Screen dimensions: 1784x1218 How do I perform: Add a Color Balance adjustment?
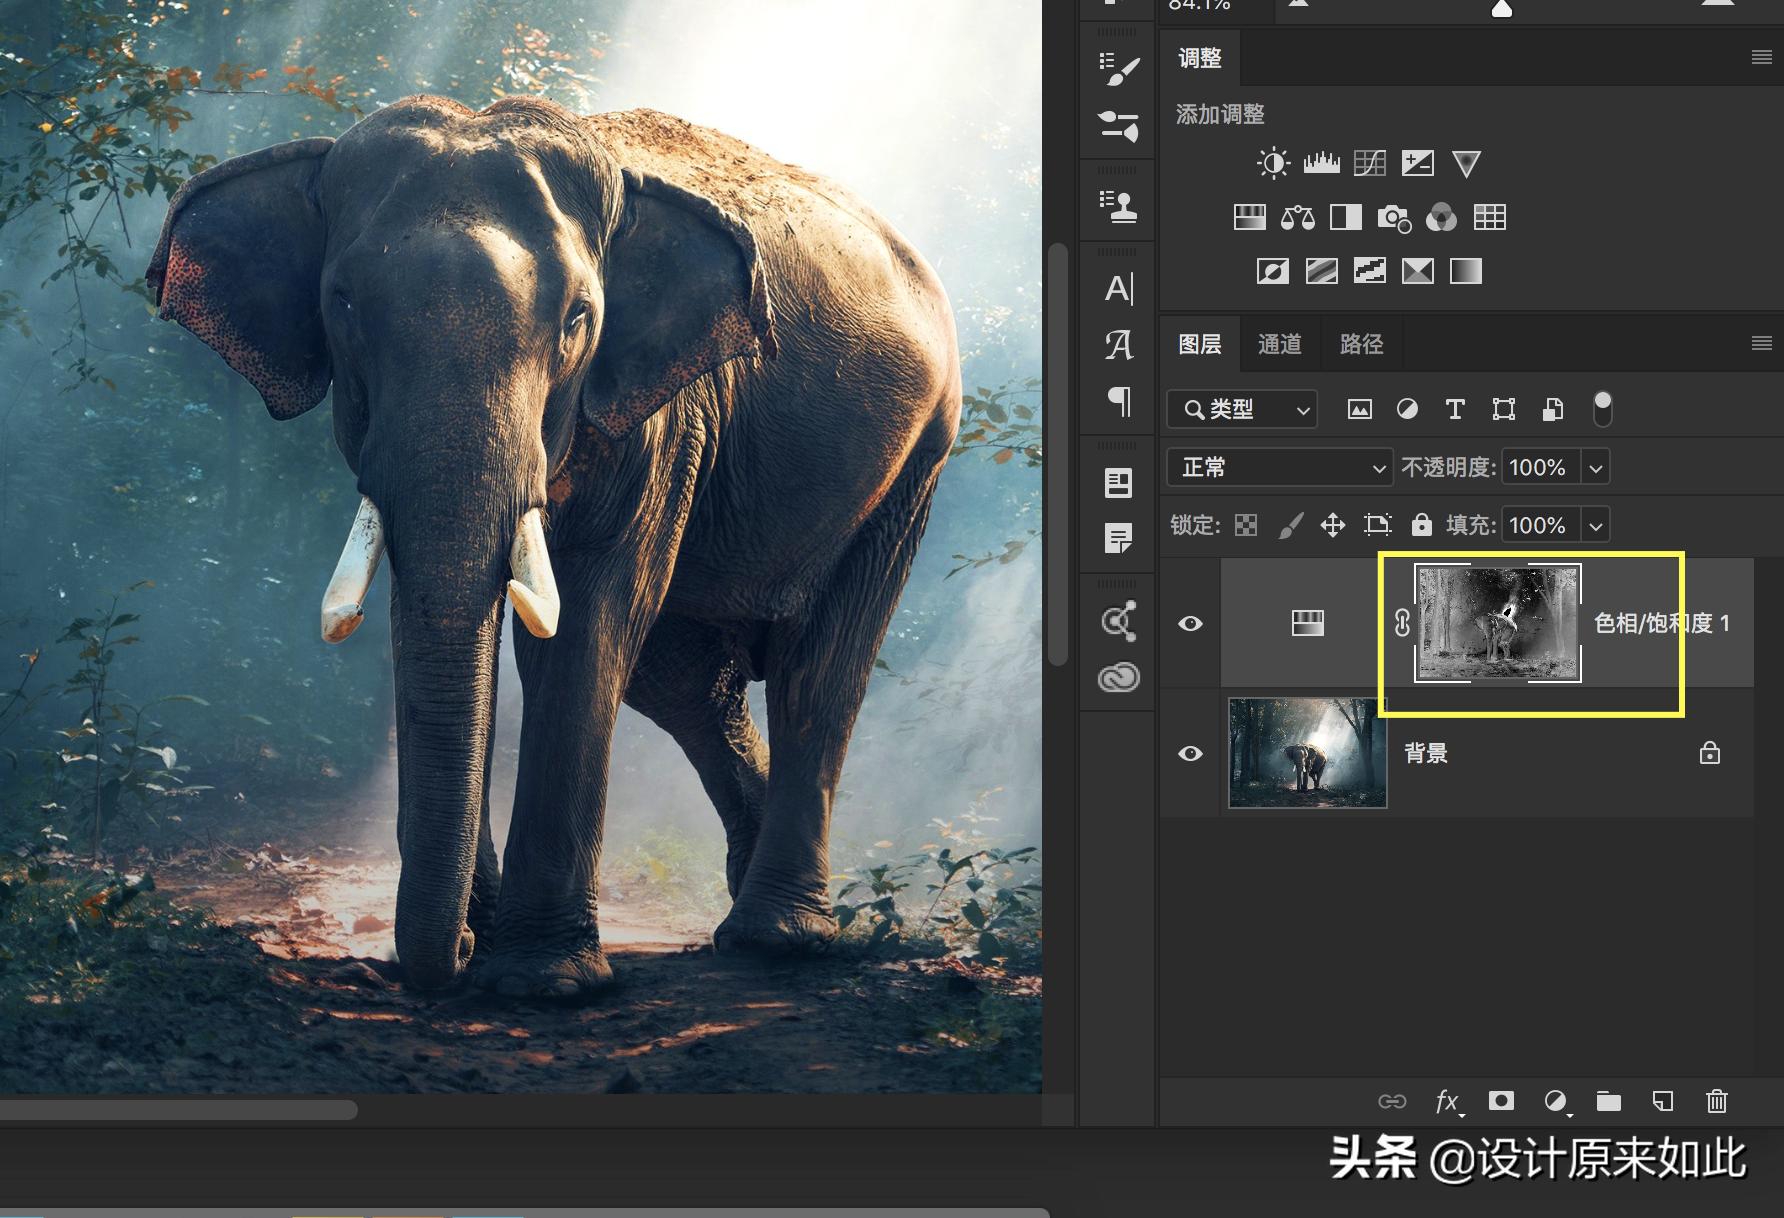[1297, 217]
